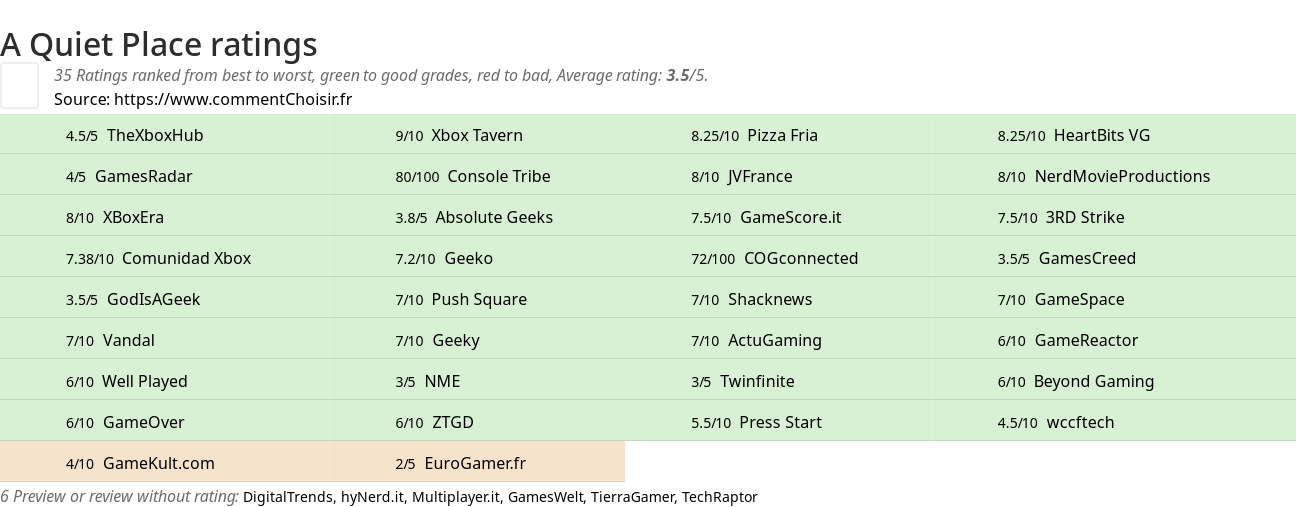This screenshot has height=507, width=1296.
Task: Select the TheXboxHub 4.5/5 rating
Action: [165, 135]
